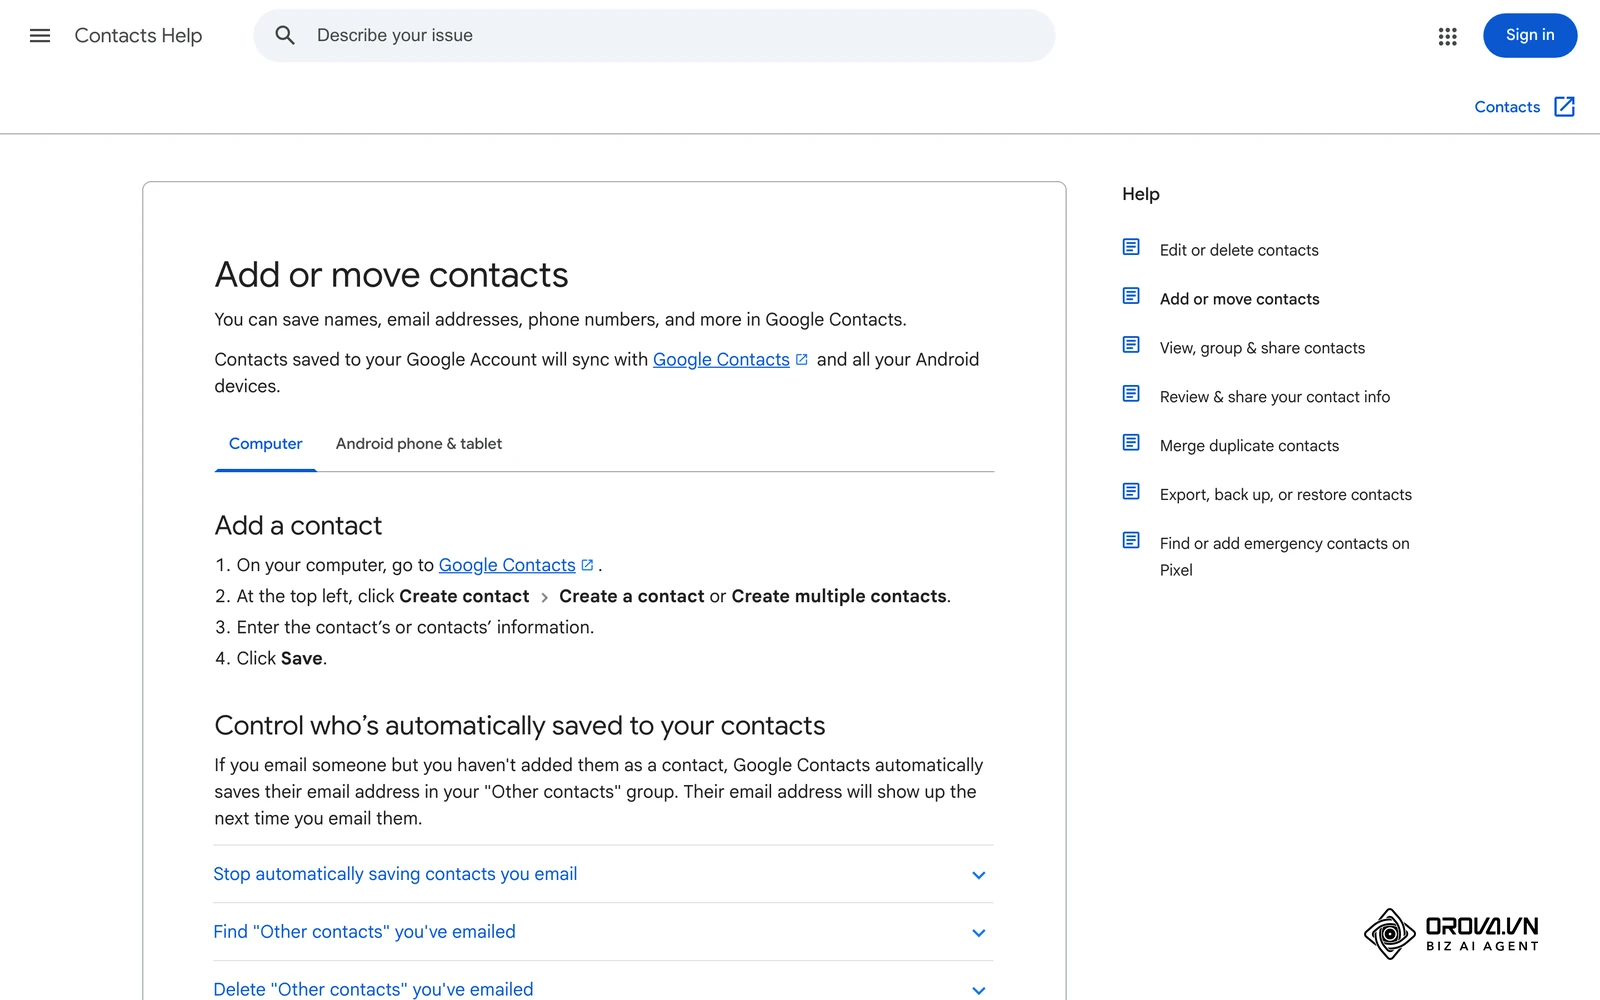
Task: Click the Sign in button
Action: point(1530,36)
